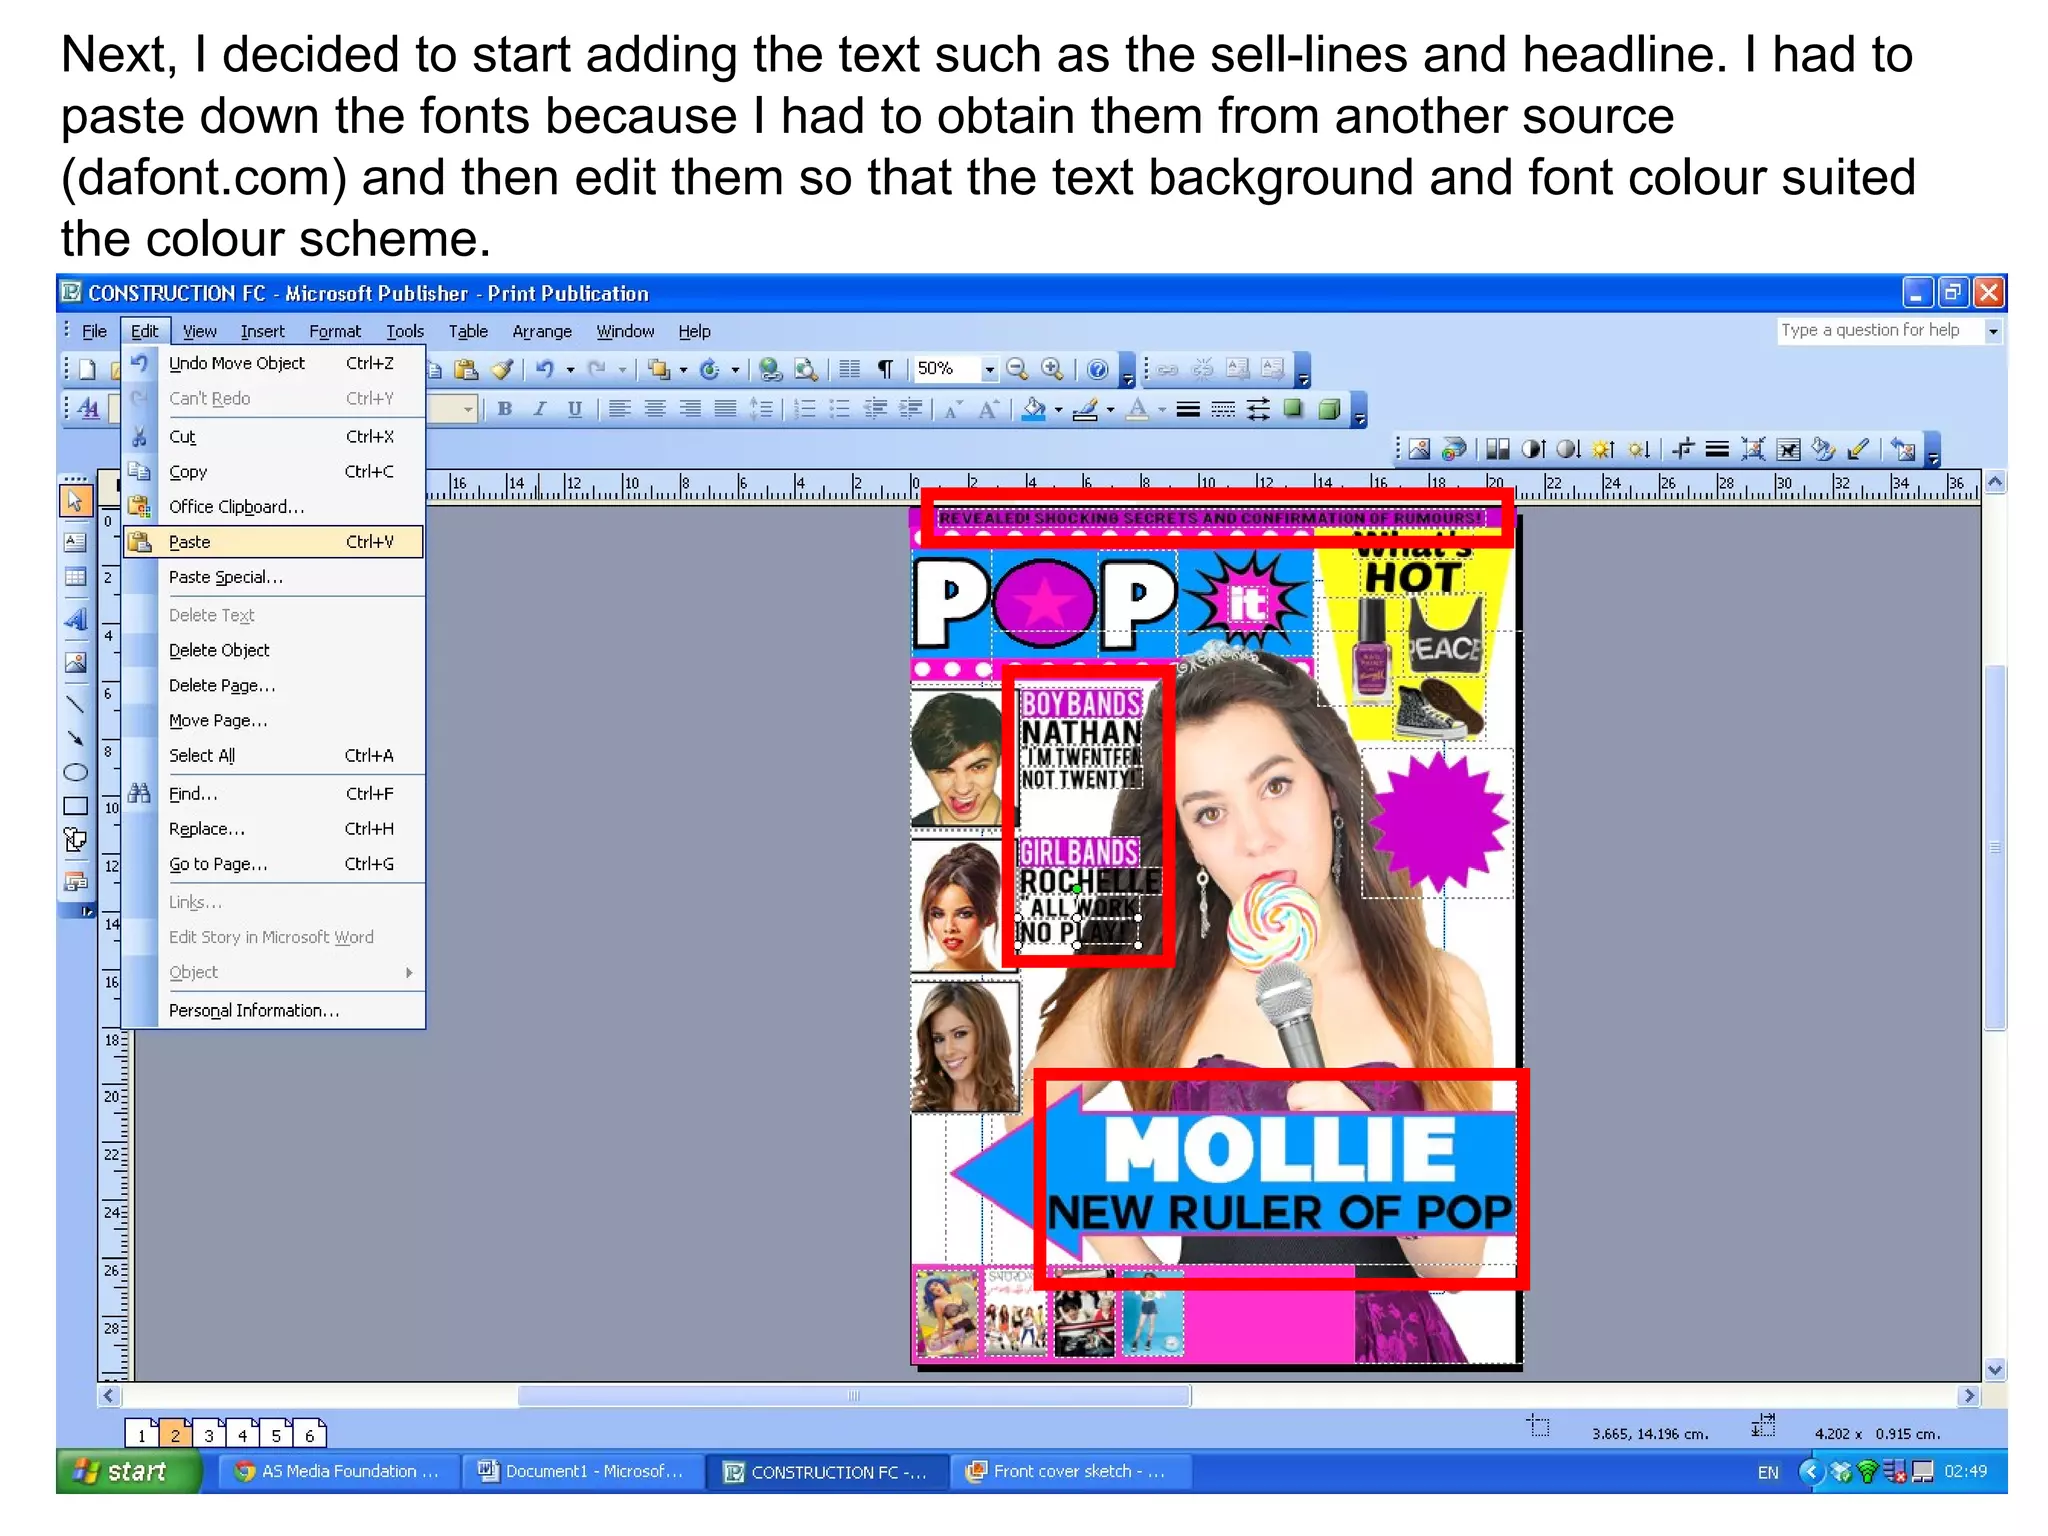Click the Fill Color paint bucket swatch

coord(1034,409)
